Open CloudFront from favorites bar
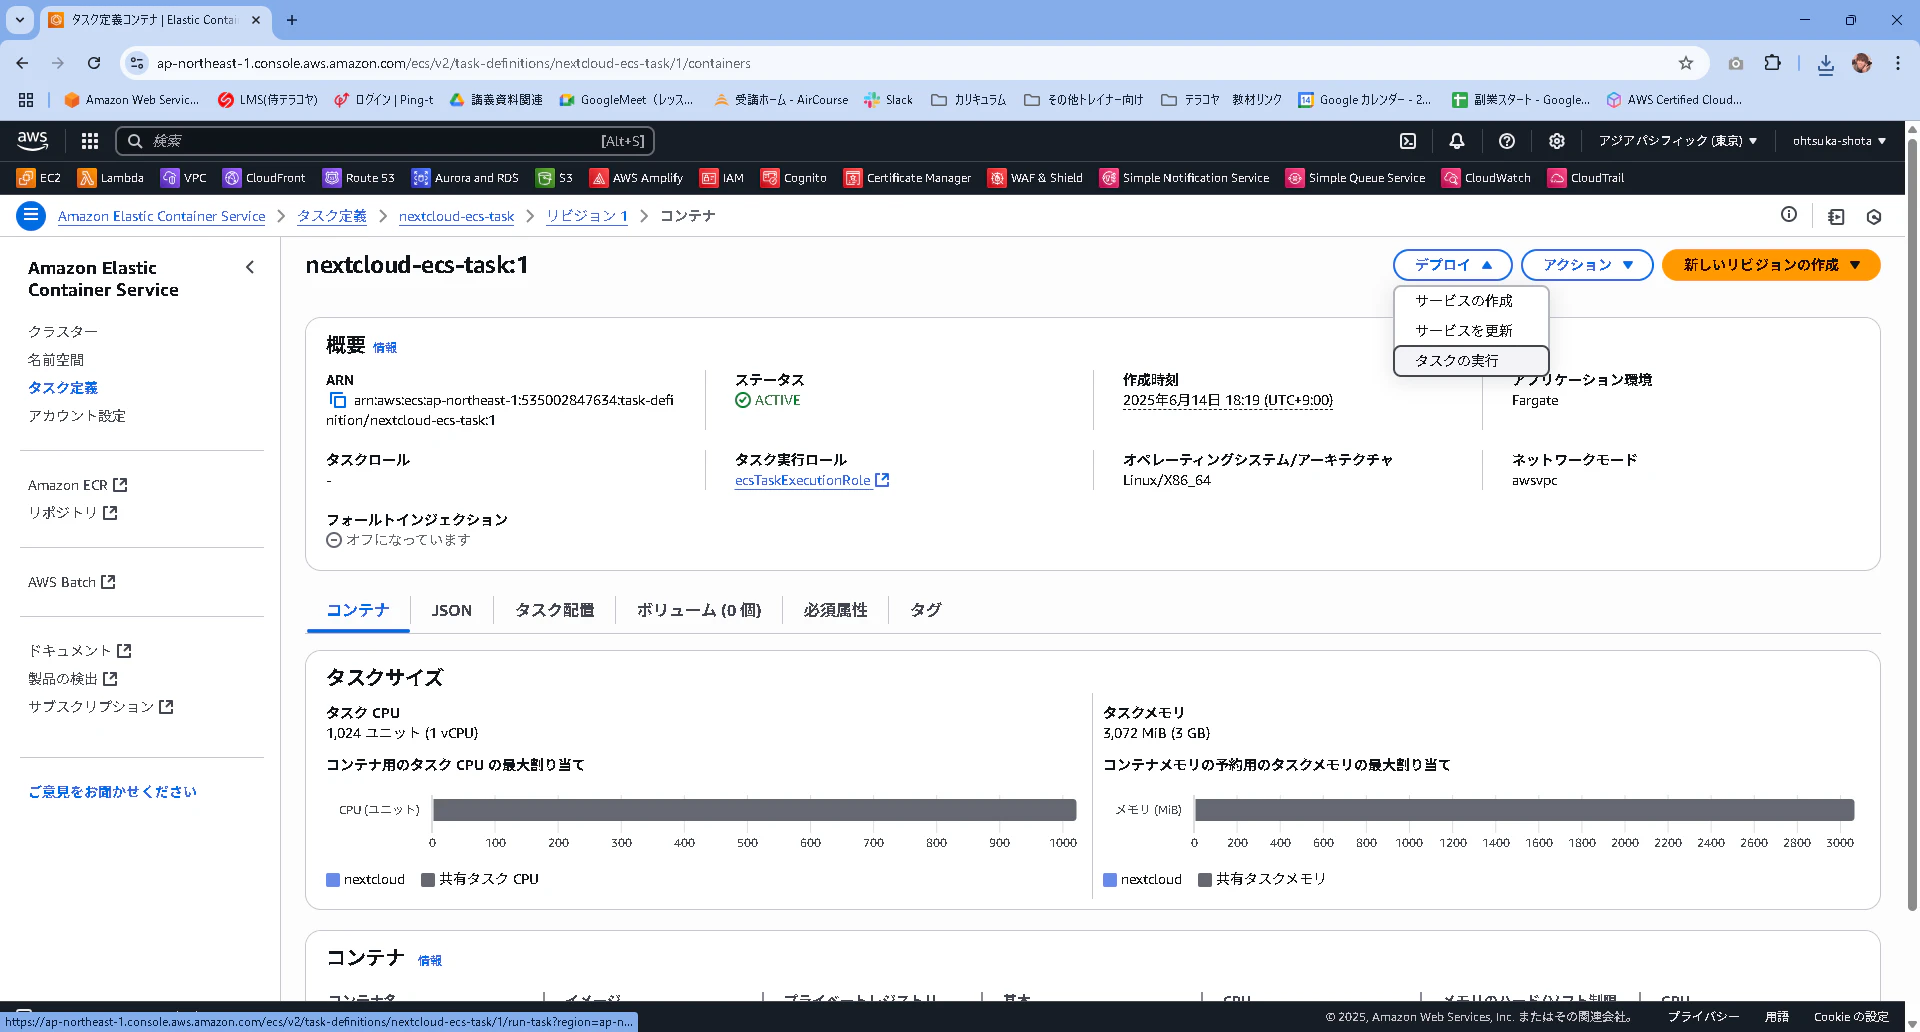This screenshot has height=1032, width=1920. (264, 178)
